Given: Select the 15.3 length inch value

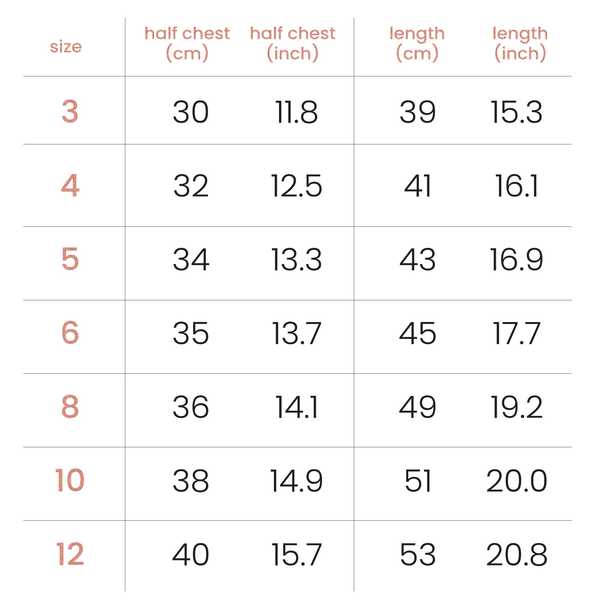Looking at the screenshot, I should (x=517, y=112).
